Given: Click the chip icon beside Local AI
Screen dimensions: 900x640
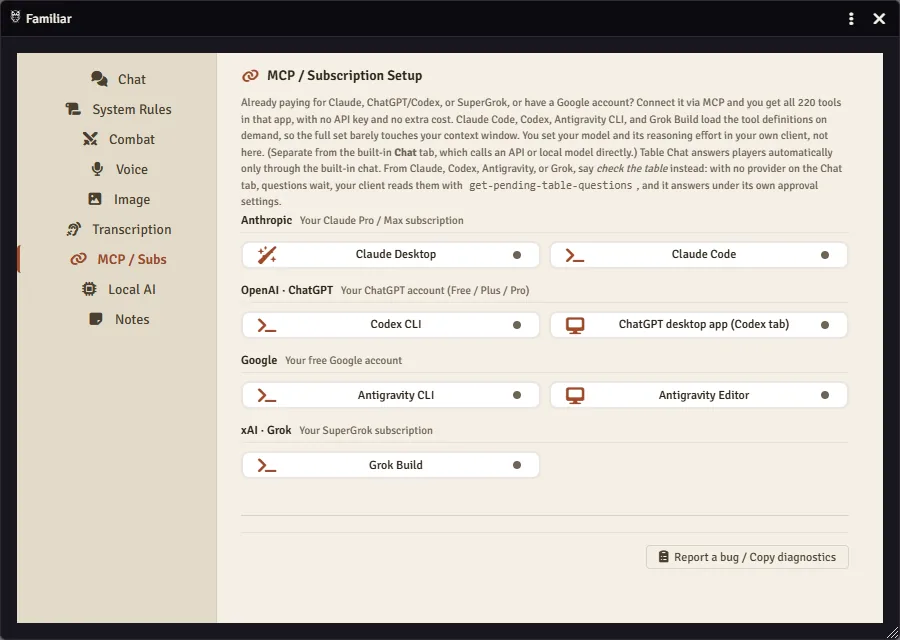Looking at the screenshot, I should 89,289.
